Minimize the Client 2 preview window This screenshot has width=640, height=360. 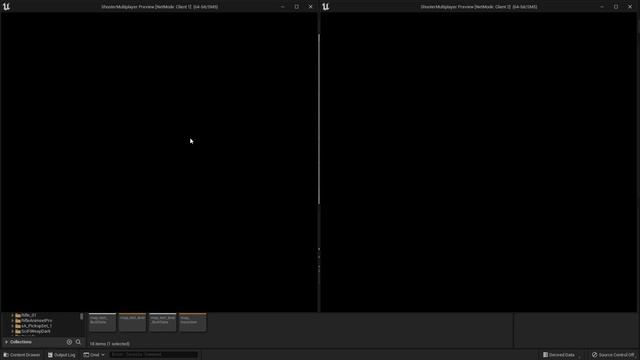pos(602,7)
